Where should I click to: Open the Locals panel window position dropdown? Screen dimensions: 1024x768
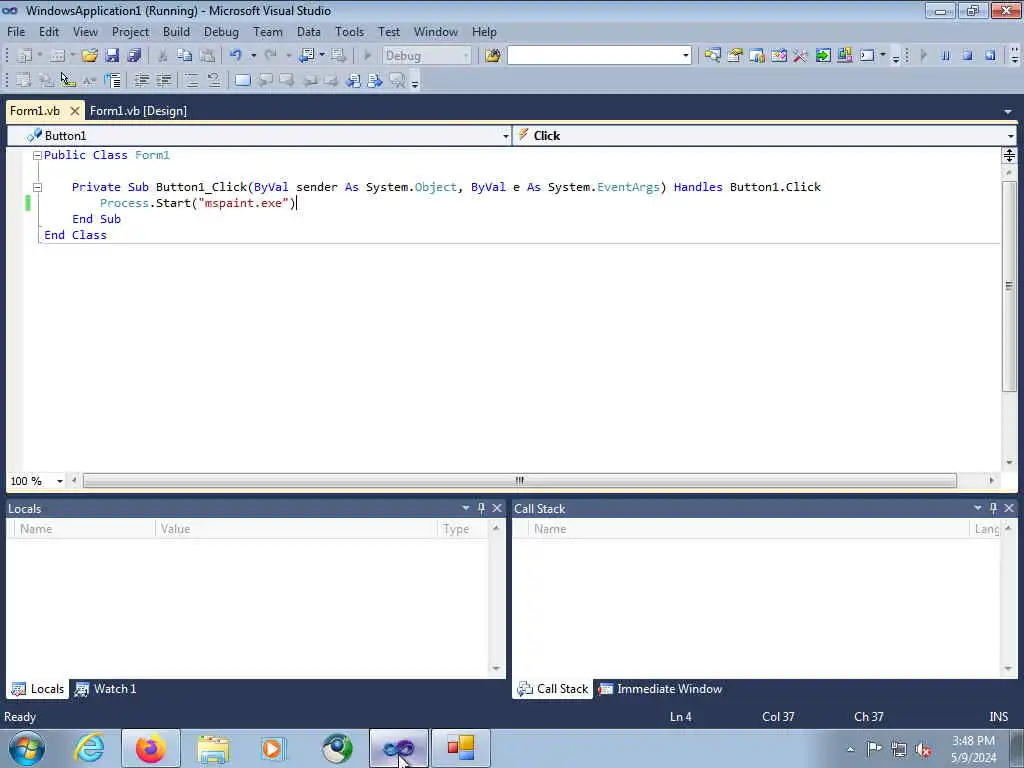(x=466, y=508)
